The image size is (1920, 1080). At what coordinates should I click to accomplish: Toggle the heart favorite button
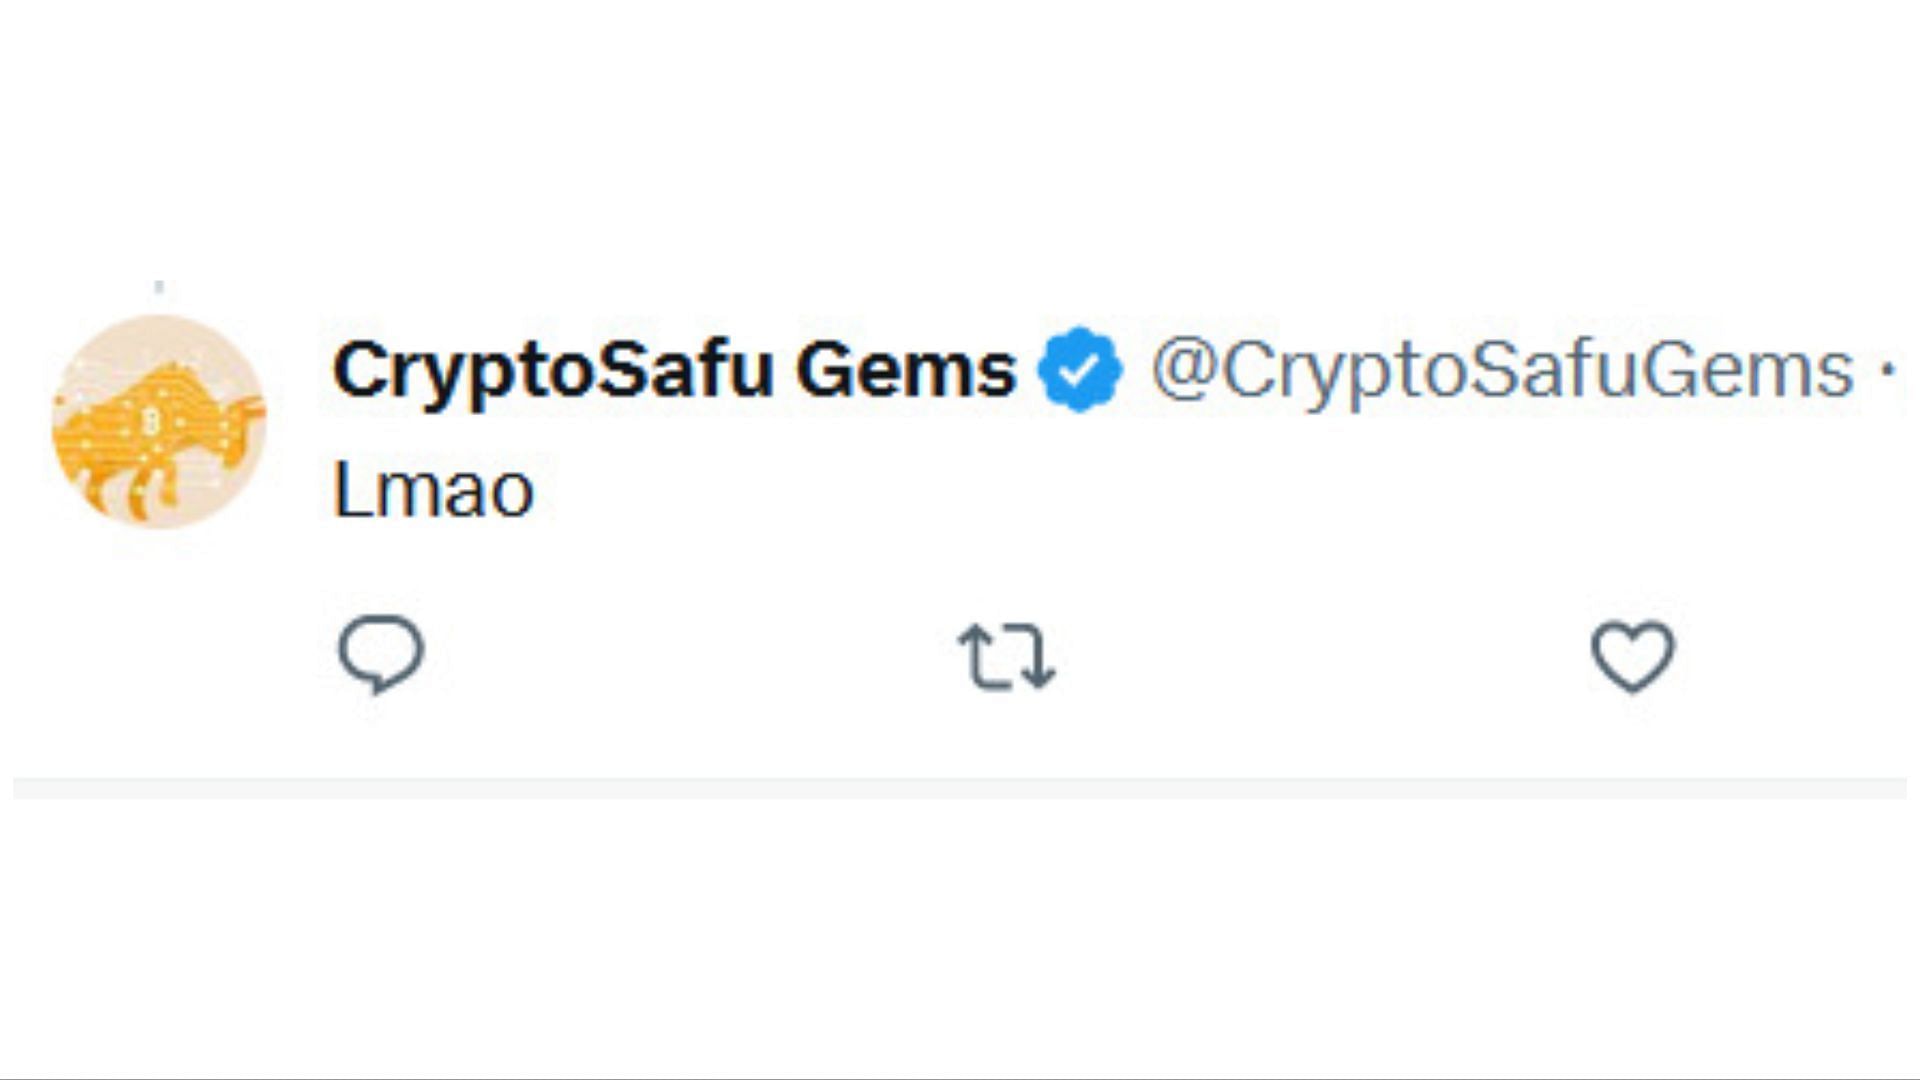[1632, 657]
